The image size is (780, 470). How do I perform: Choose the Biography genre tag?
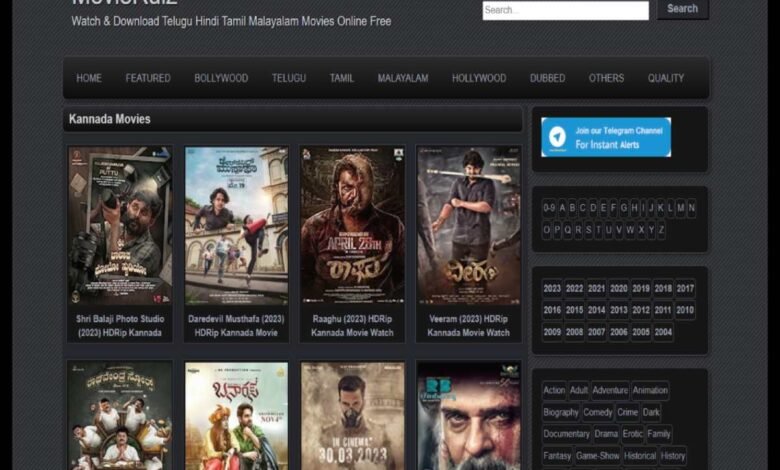pos(561,412)
